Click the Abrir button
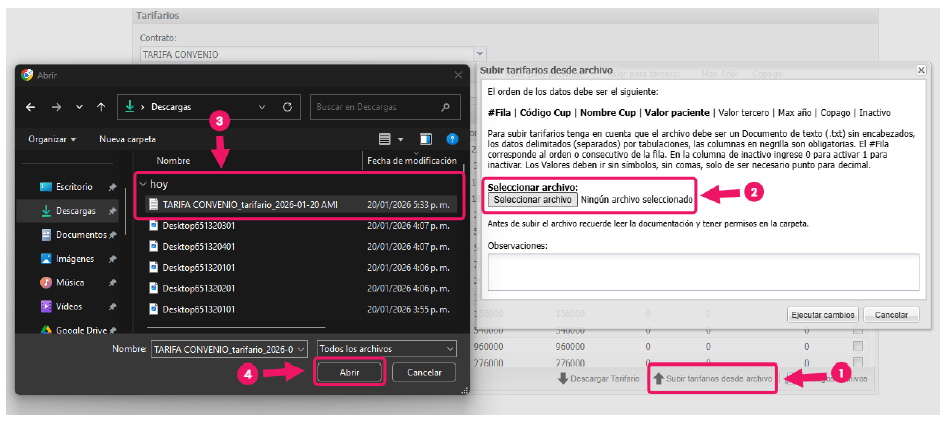 pyautogui.click(x=349, y=373)
